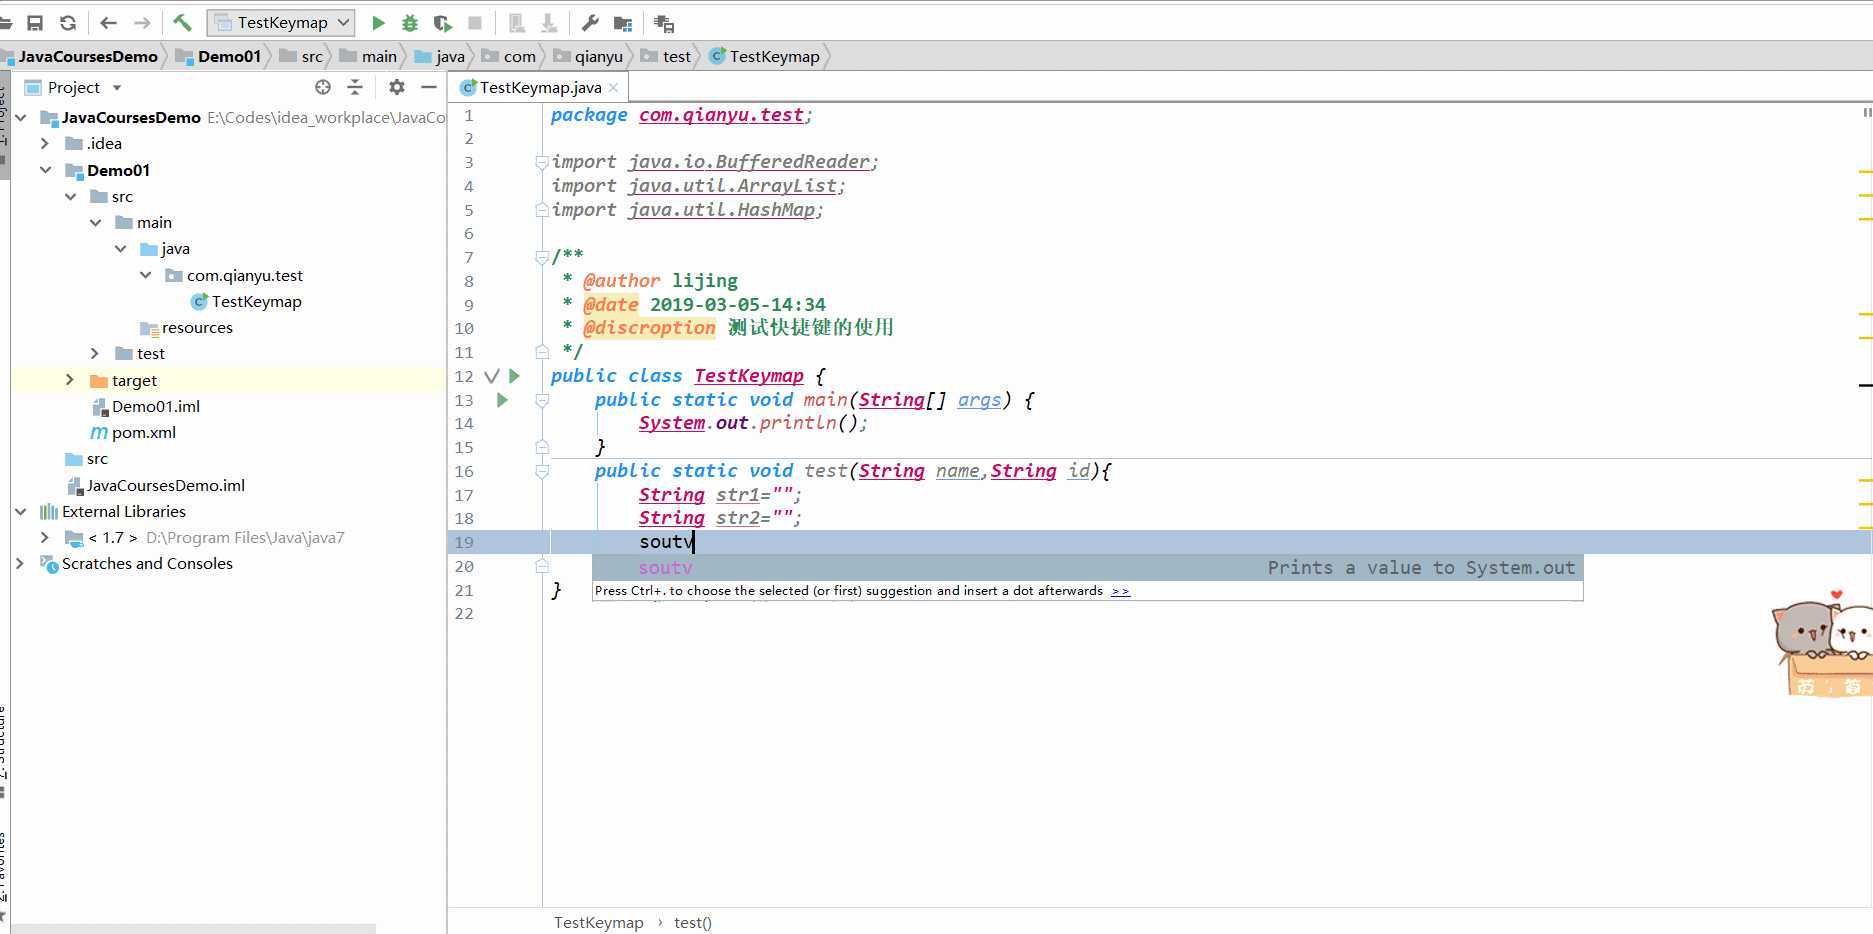Viewport: 1873px width, 934px height.
Task: Close the TestKeymap.java tab
Action: pos(613,87)
